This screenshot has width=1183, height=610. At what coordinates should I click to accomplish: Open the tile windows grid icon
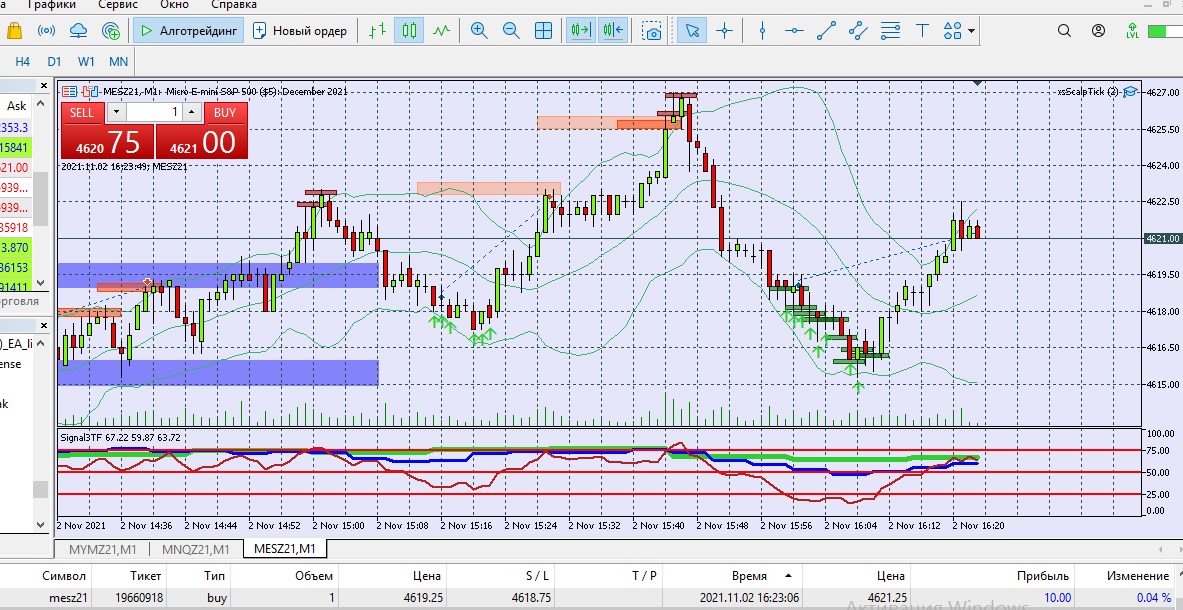pyautogui.click(x=543, y=31)
